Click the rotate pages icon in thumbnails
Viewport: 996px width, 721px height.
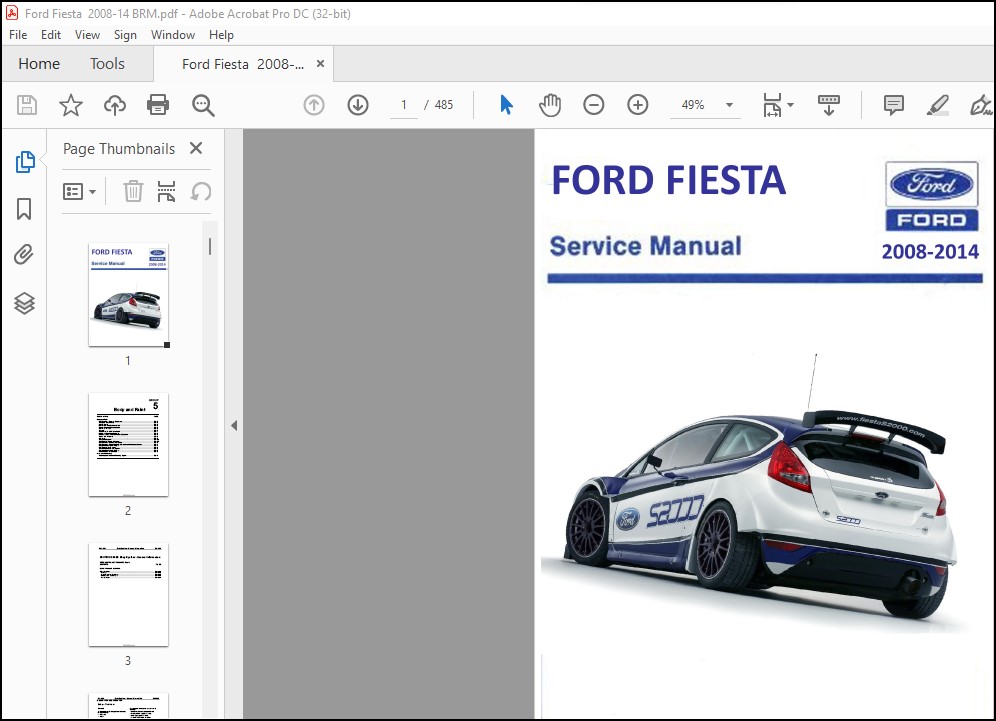coord(201,191)
